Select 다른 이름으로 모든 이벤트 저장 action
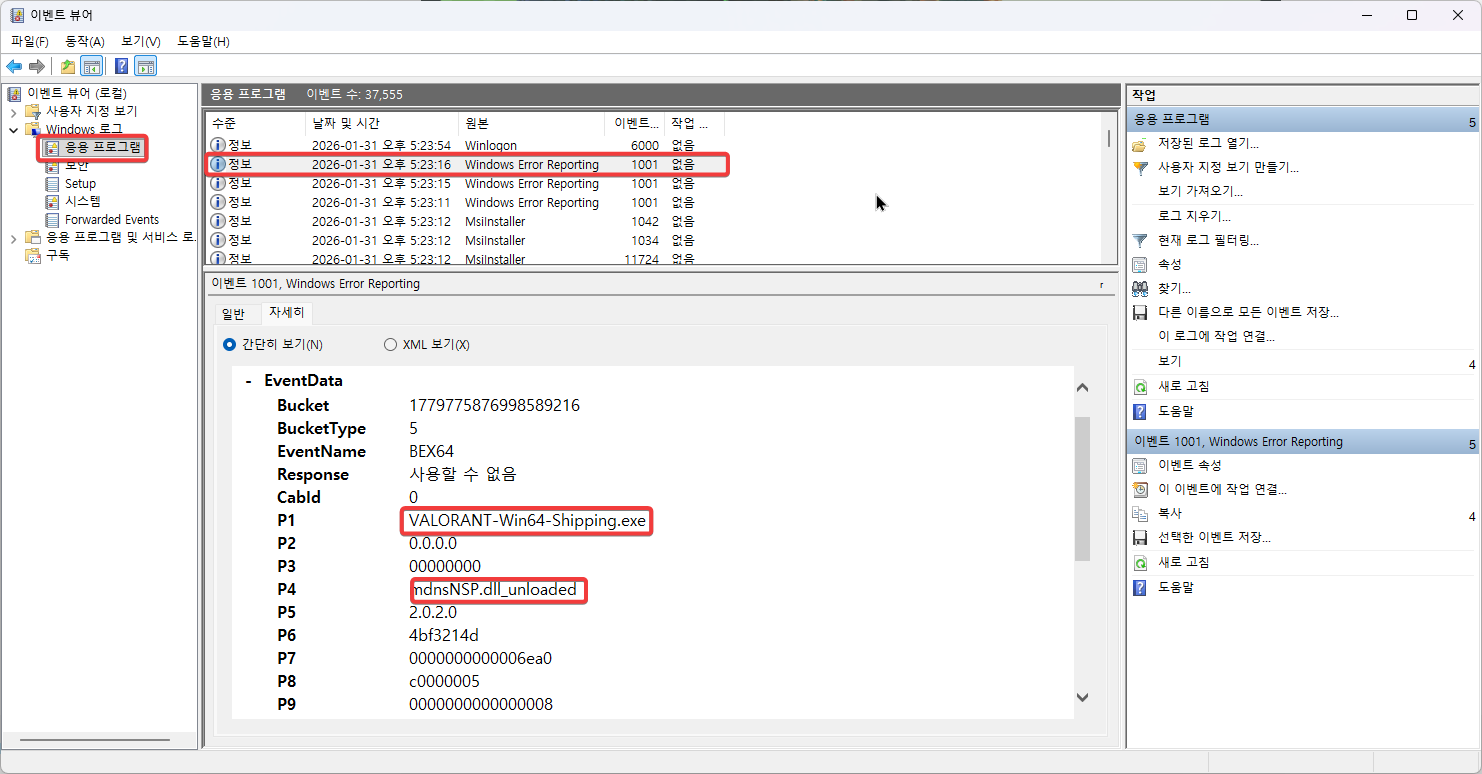The height and width of the screenshot is (774, 1482). point(1248,312)
